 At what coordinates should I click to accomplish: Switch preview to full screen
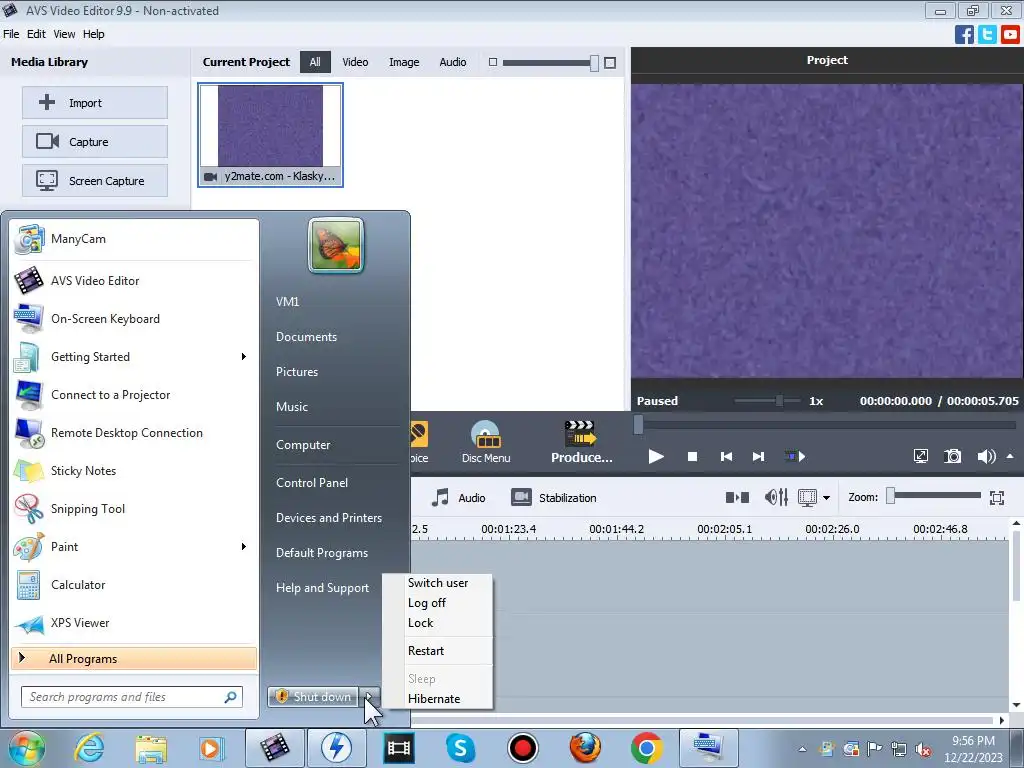[921, 456]
